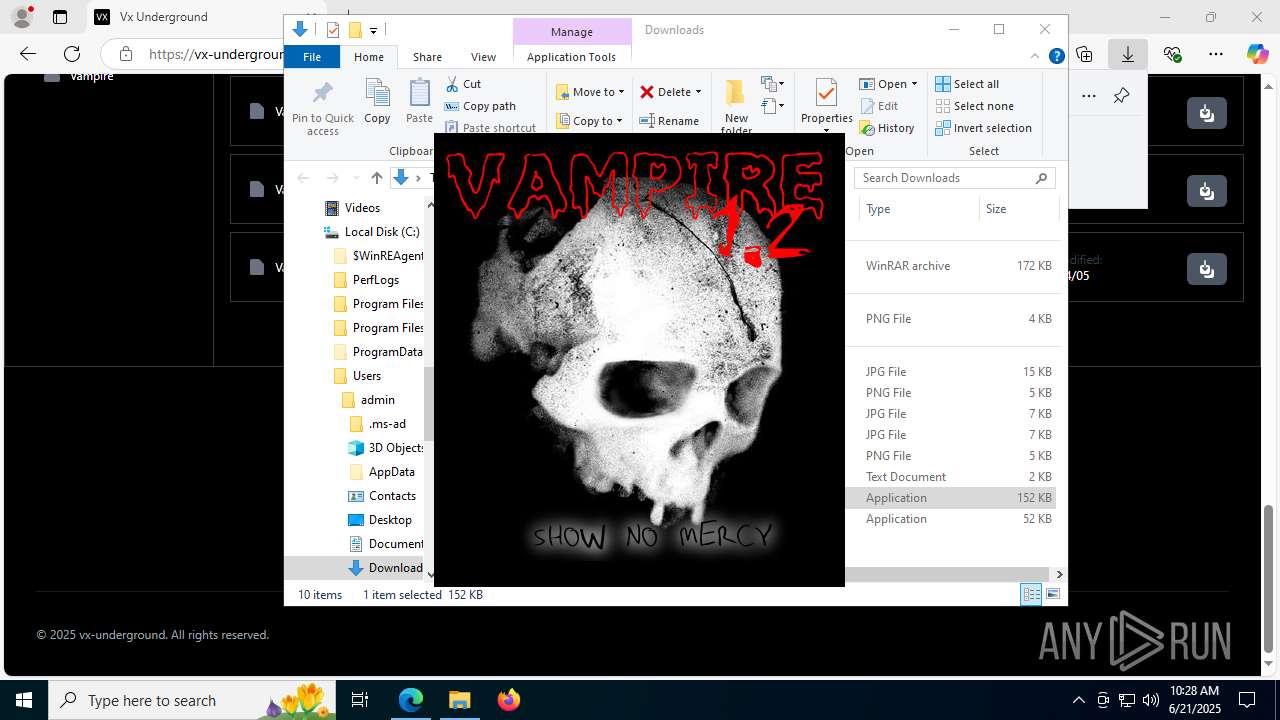The image size is (1280, 720).
Task: Open Explorer Help question mark icon
Action: pos(1056,57)
